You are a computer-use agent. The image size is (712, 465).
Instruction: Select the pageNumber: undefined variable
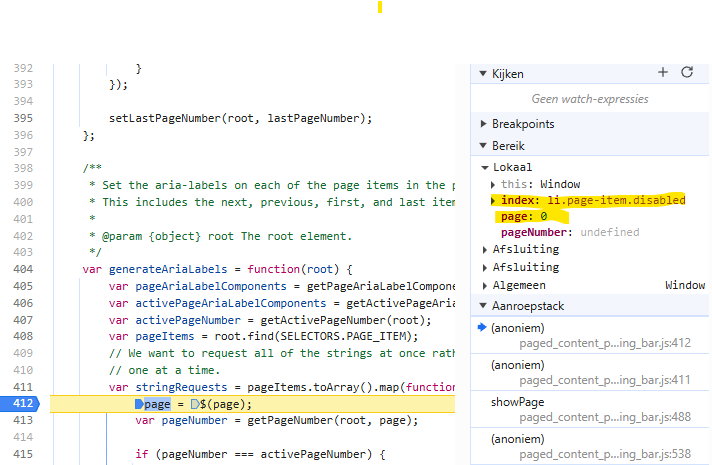click(x=570, y=232)
